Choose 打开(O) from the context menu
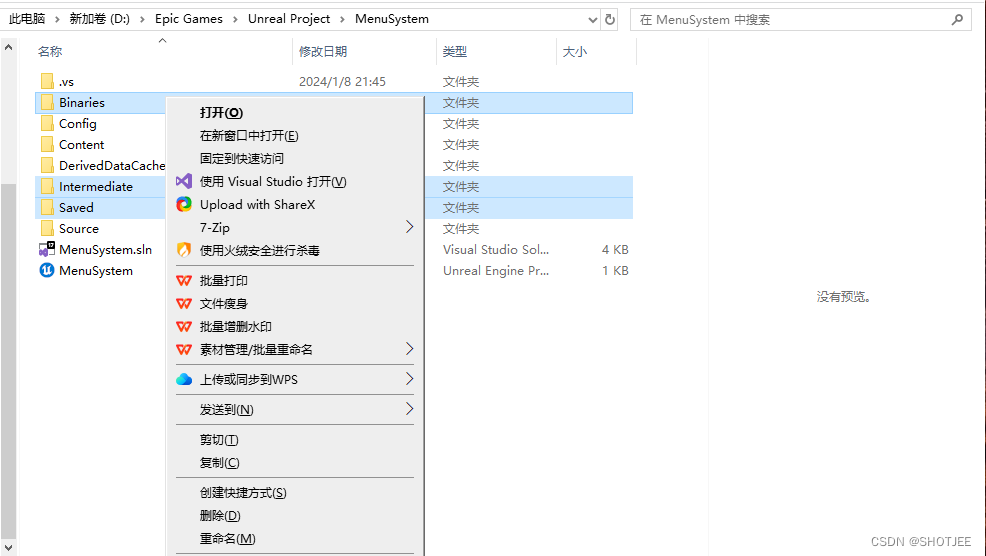Viewport: 986px width, 556px height. pyautogui.click(x=221, y=113)
